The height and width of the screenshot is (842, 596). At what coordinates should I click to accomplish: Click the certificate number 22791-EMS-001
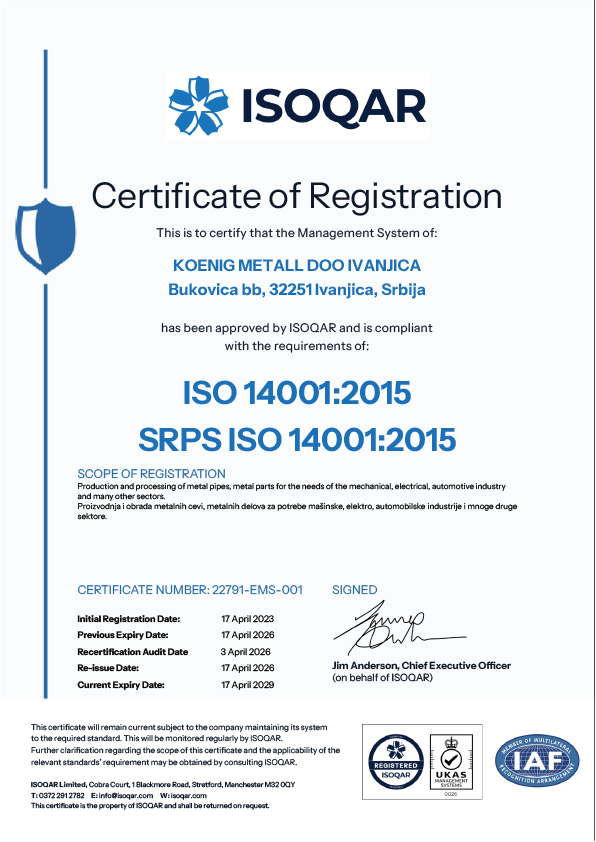pyautogui.click(x=258, y=590)
